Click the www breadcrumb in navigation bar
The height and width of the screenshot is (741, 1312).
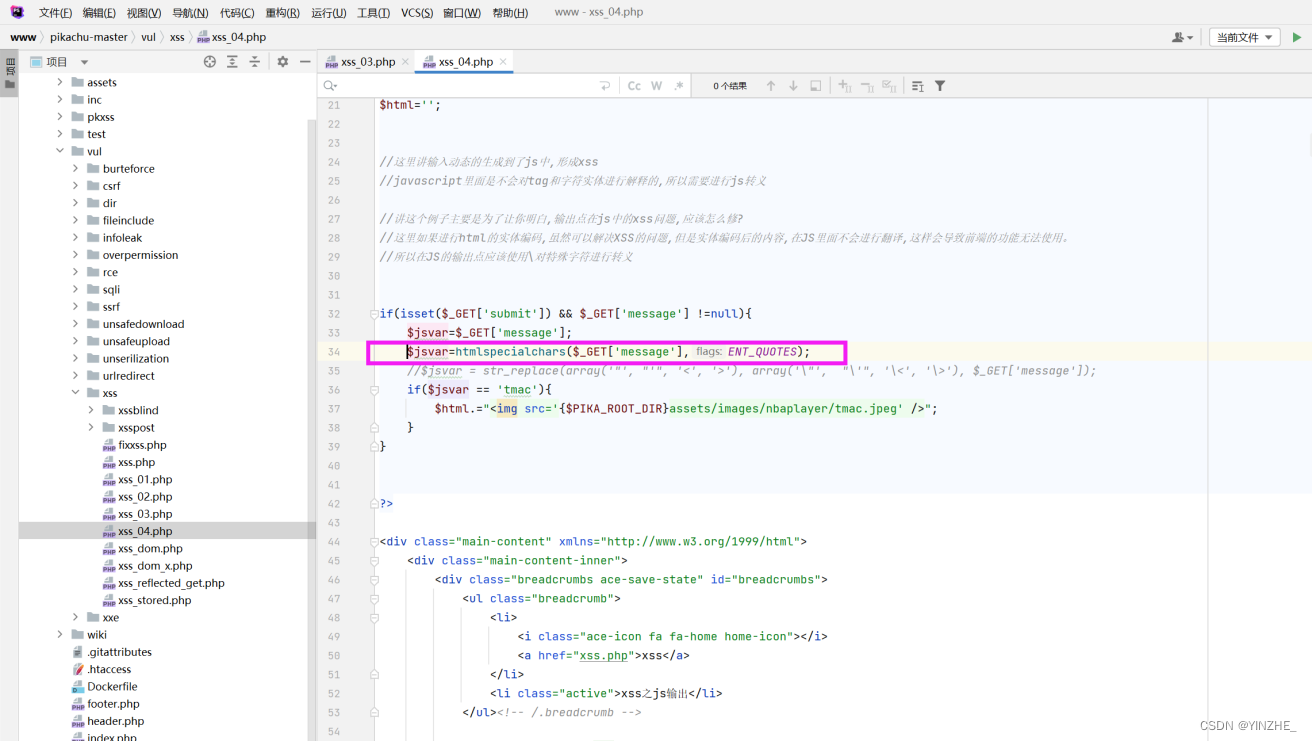[x=23, y=37]
